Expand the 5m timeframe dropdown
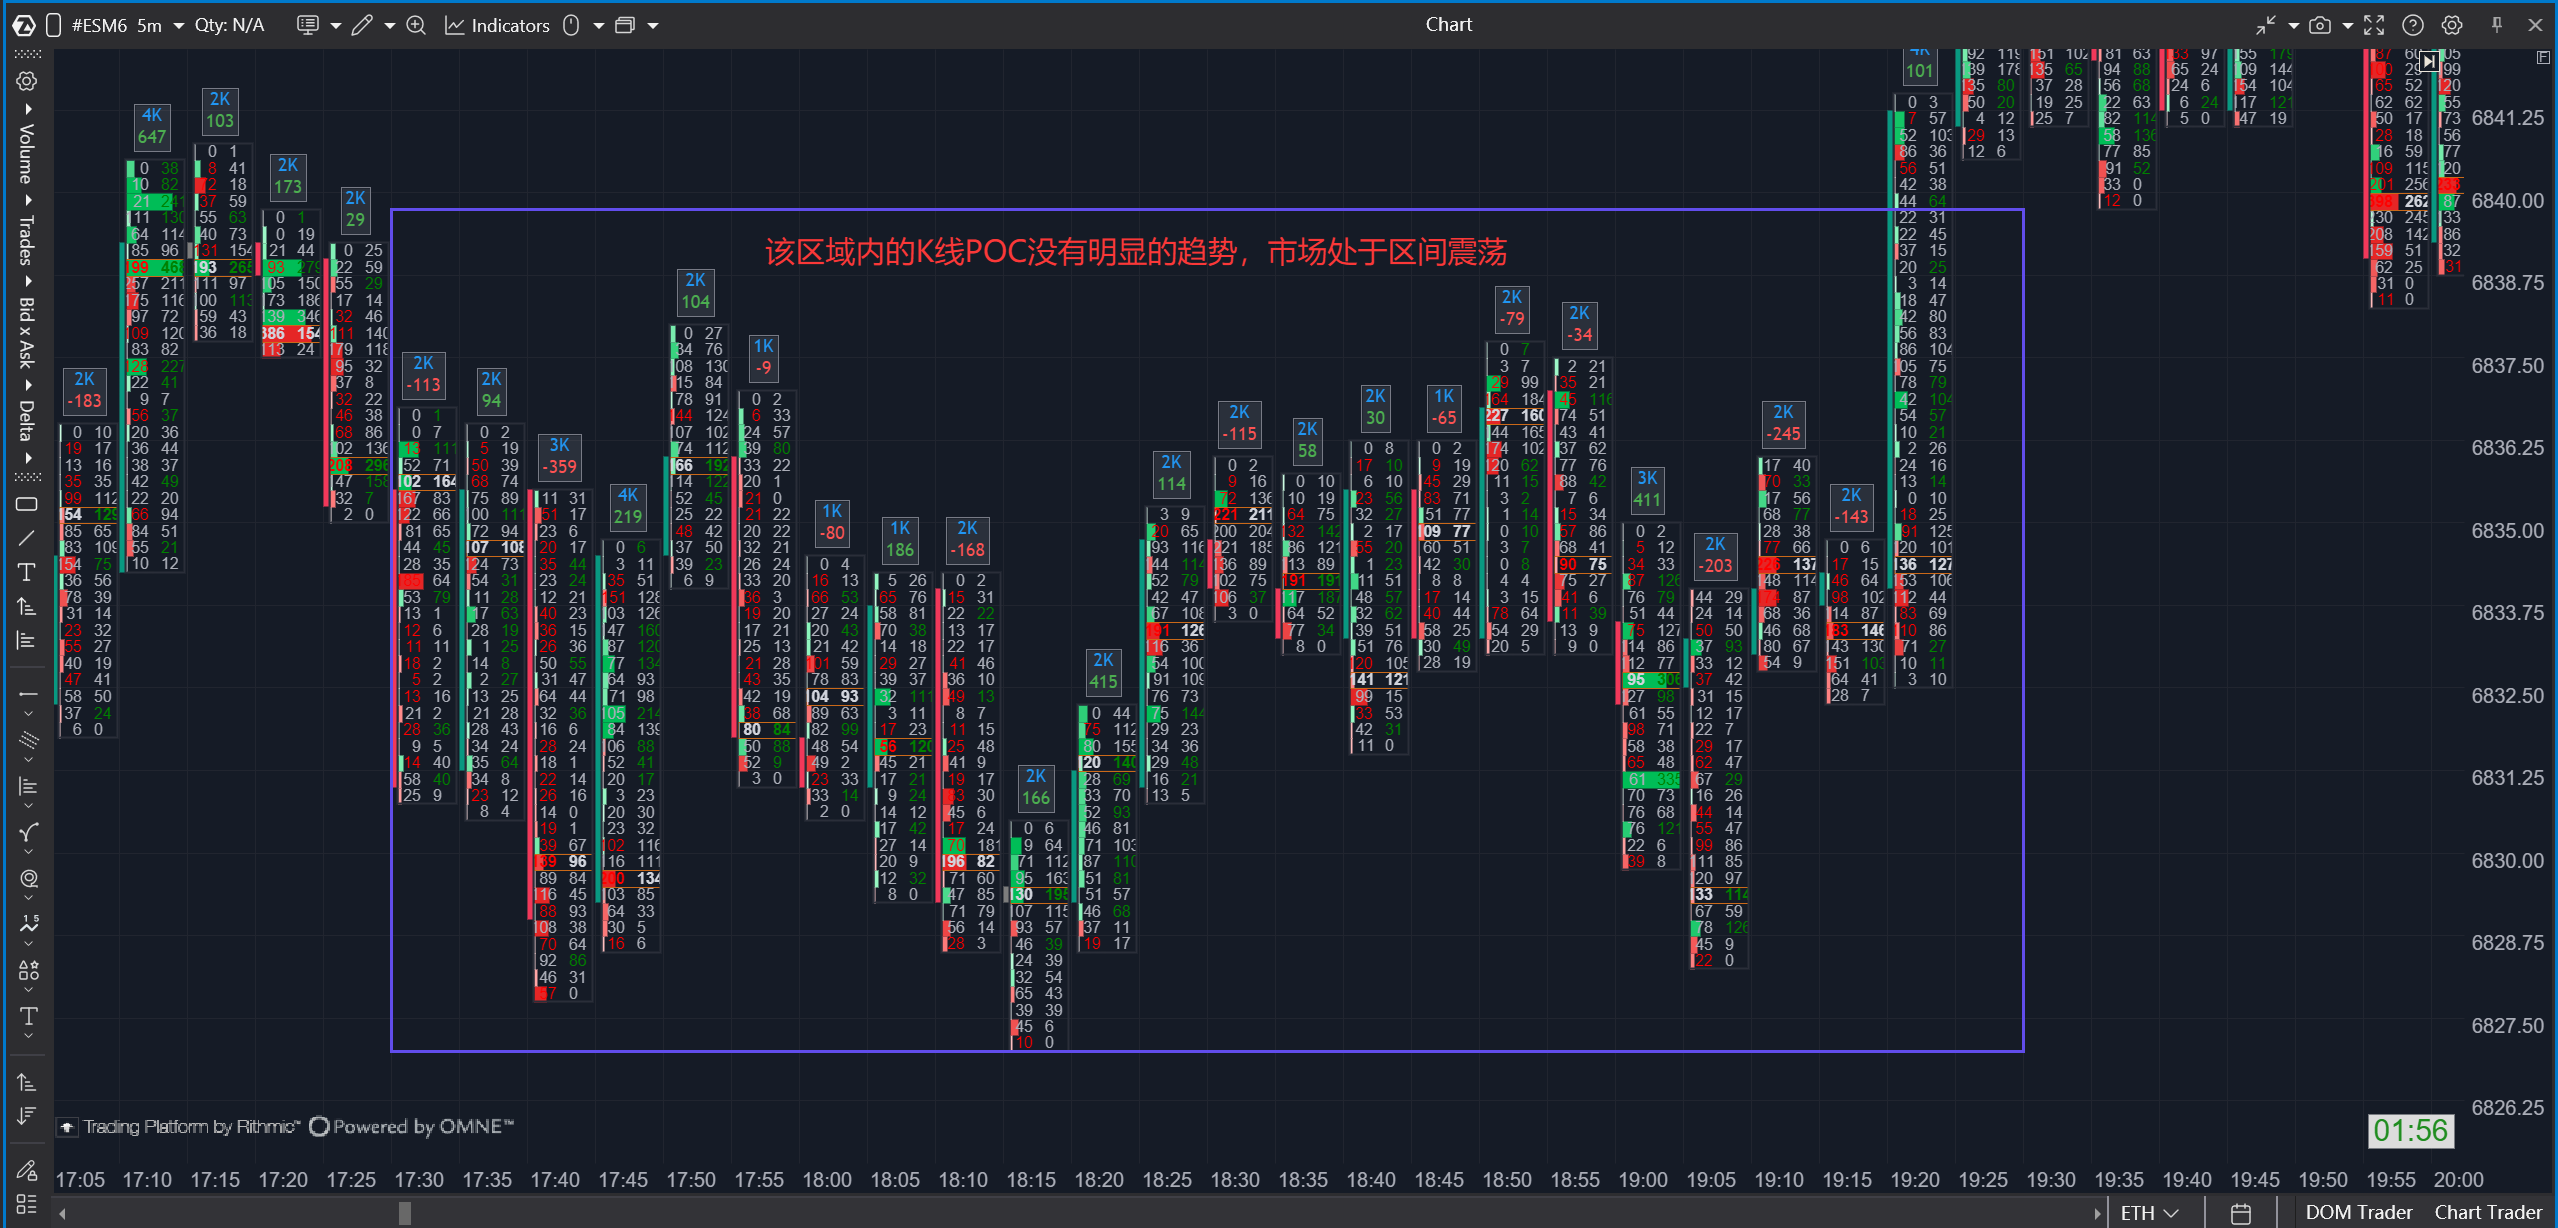The width and height of the screenshot is (2558, 1228). 179,25
